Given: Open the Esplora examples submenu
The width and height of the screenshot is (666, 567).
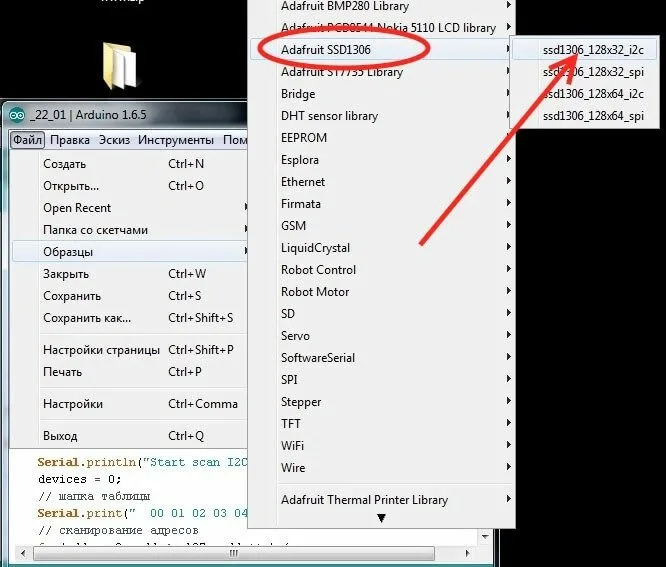Looking at the screenshot, I should pos(382,160).
